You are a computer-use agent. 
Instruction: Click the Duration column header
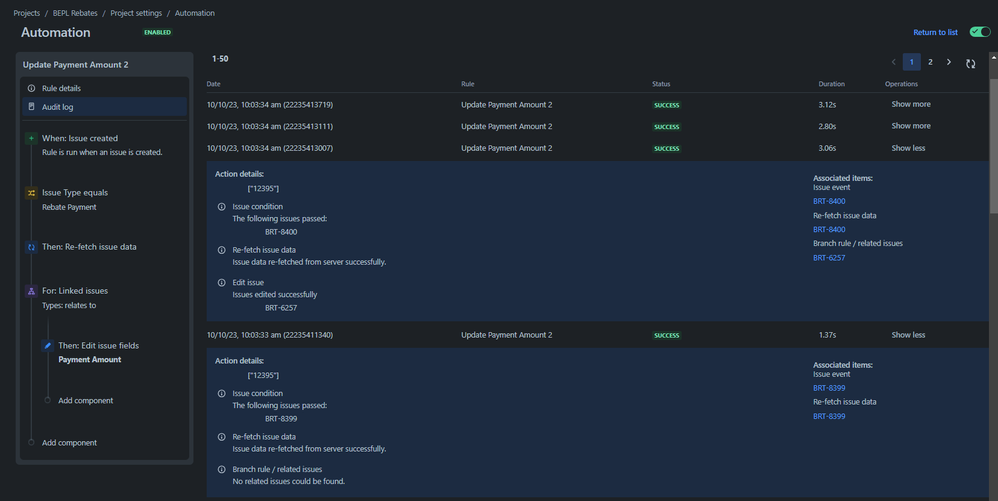(831, 84)
